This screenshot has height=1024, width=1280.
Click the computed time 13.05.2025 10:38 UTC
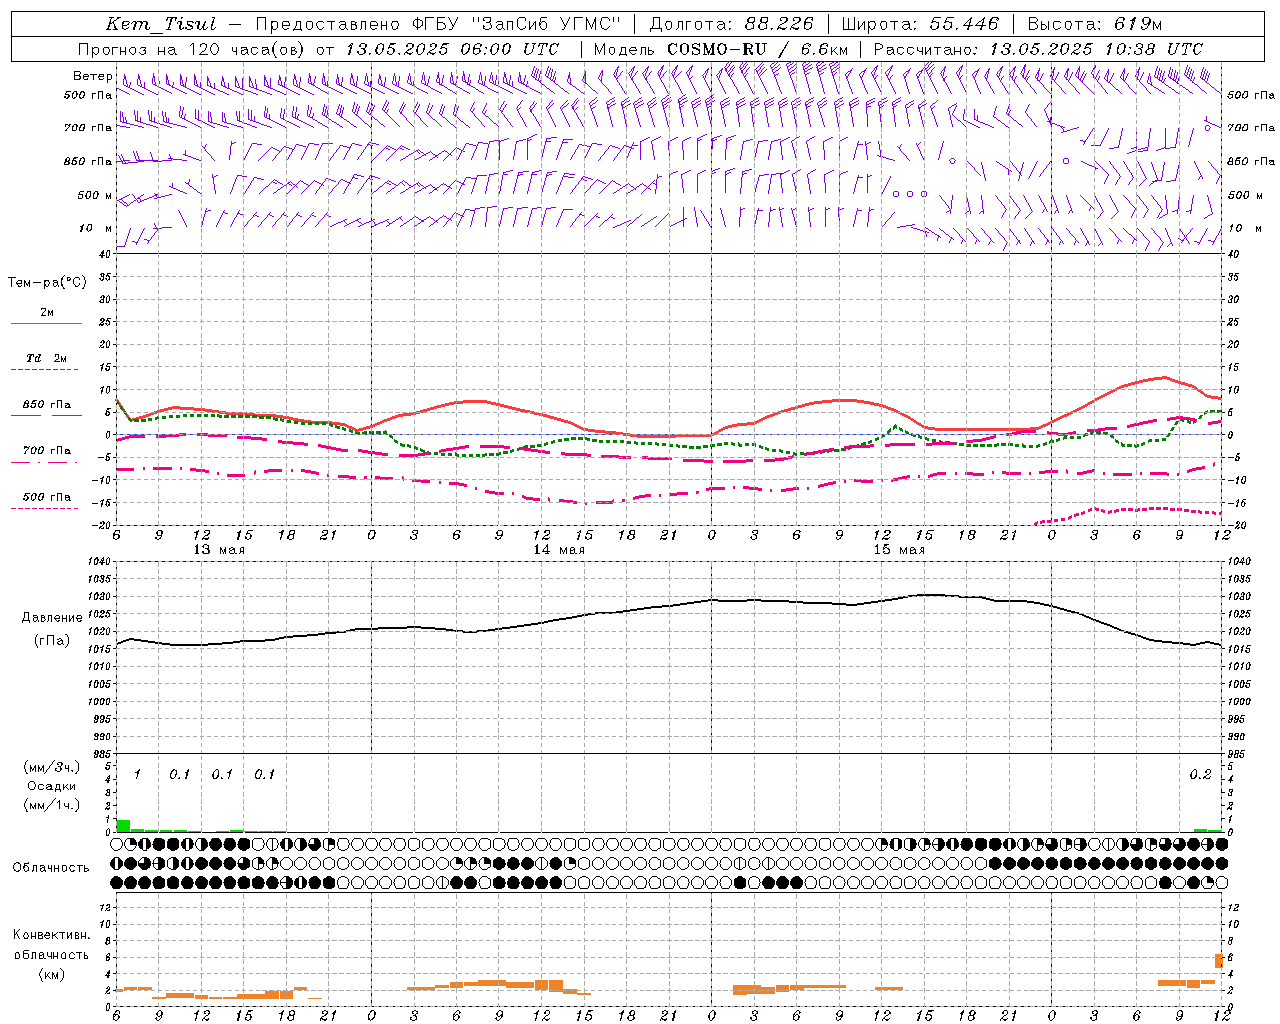click(x=1096, y=49)
